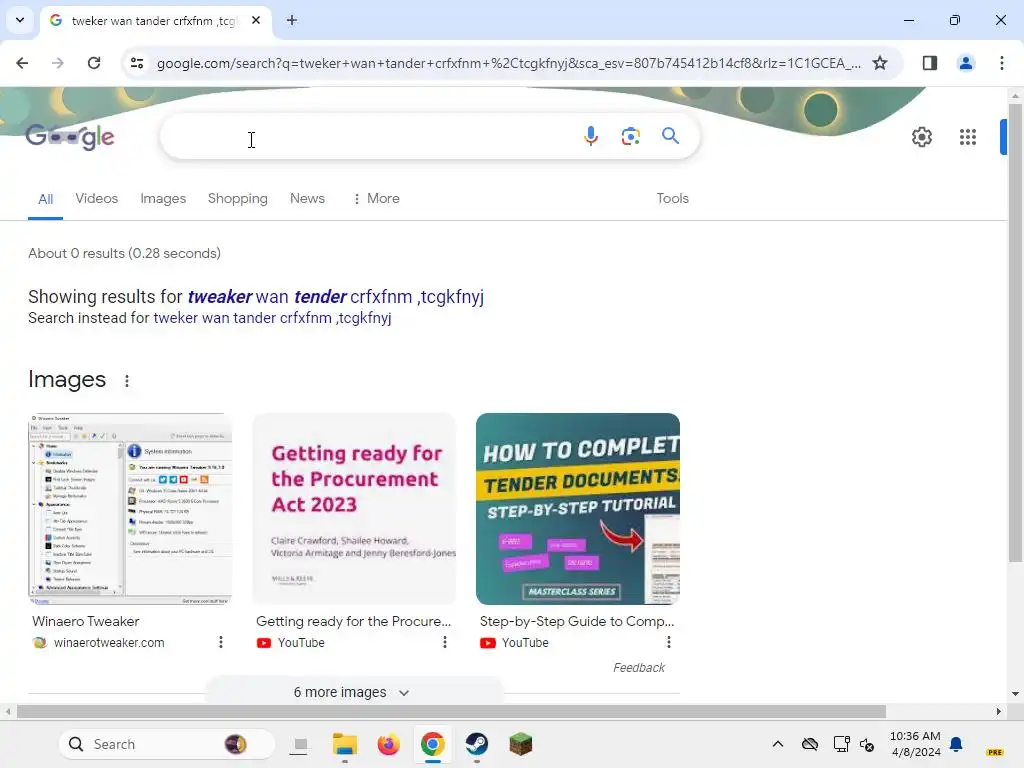Search by image with Google Lens icon
The height and width of the screenshot is (768, 1024).
click(630, 136)
